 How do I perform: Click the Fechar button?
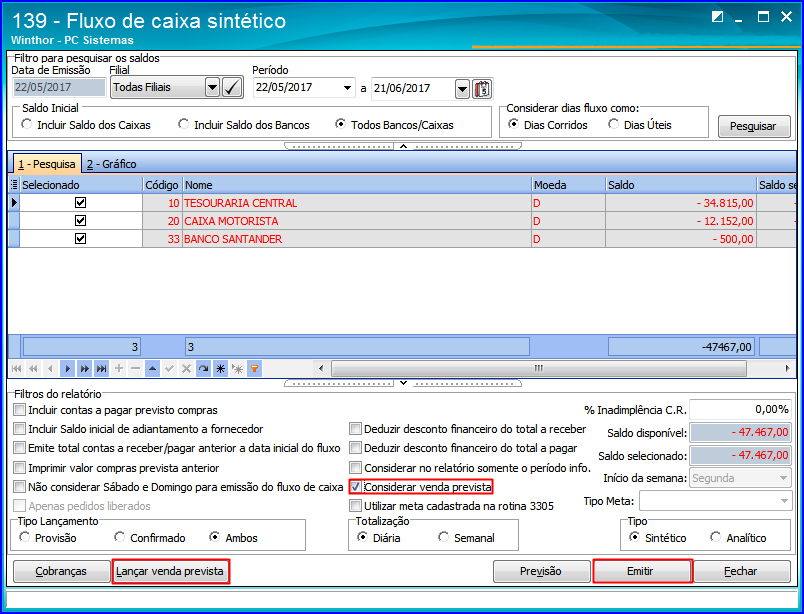pyautogui.click(x=740, y=571)
